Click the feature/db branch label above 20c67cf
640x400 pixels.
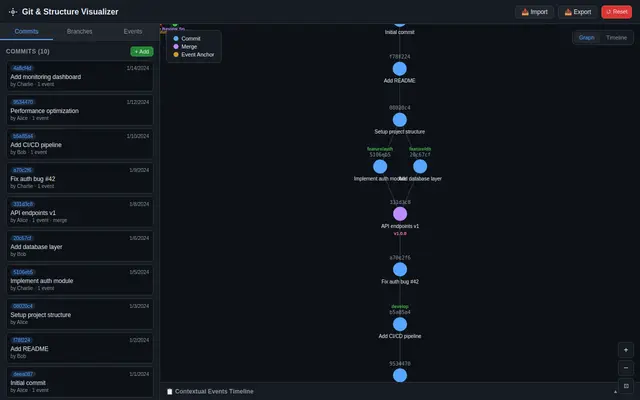click(x=420, y=149)
